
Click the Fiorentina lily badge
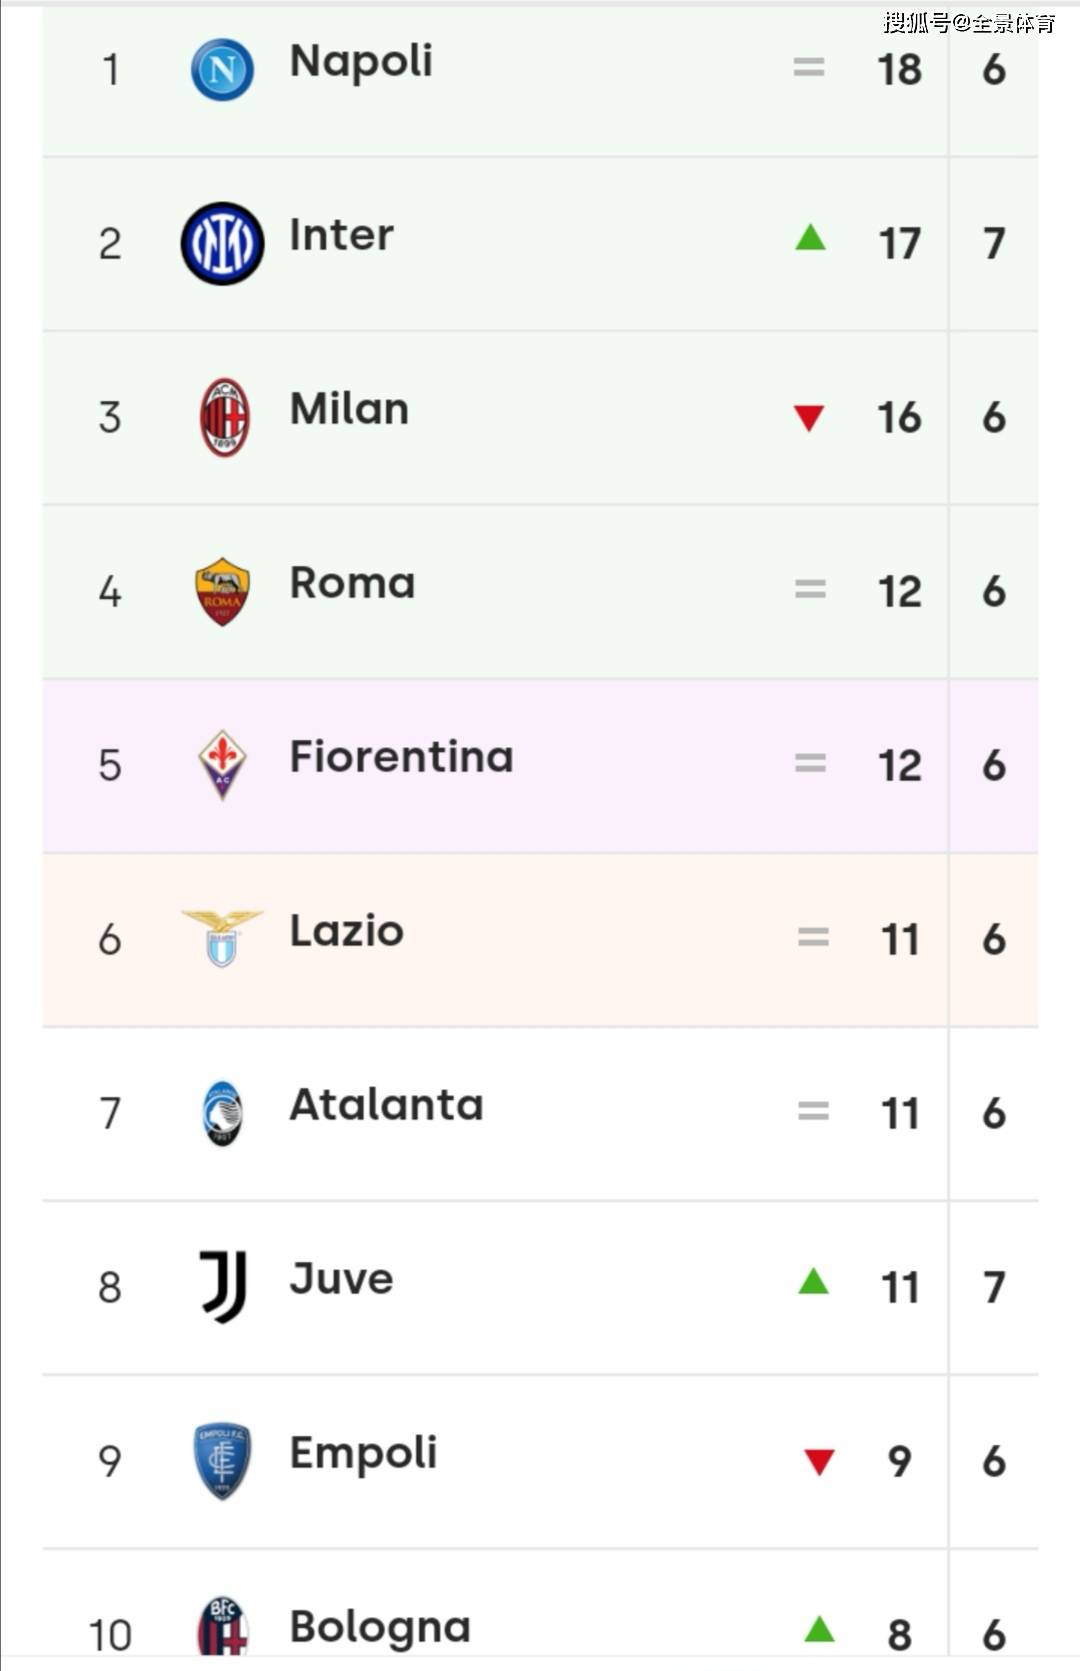[x=222, y=765]
